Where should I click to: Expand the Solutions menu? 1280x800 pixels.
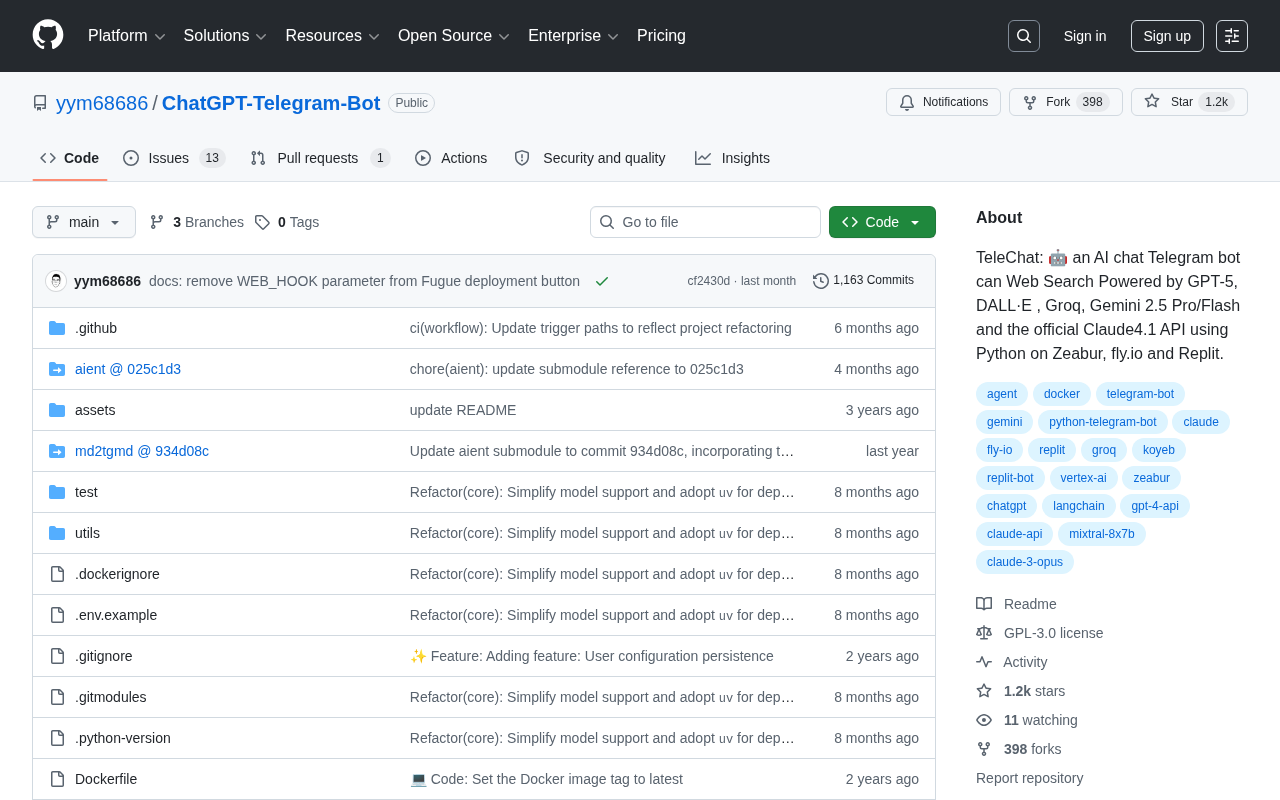[x=226, y=36]
